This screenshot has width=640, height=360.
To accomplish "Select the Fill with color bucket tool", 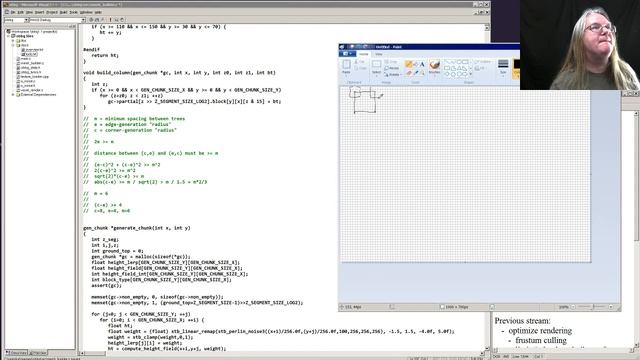I will 416,64.
